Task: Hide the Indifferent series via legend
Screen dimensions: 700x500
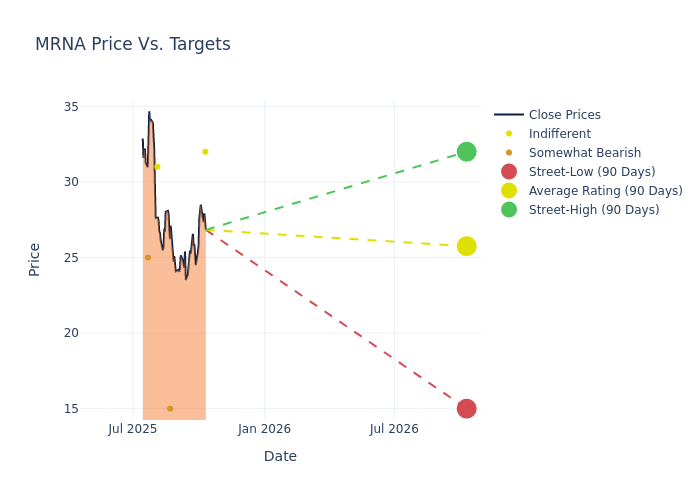Action: pos(559,134)
